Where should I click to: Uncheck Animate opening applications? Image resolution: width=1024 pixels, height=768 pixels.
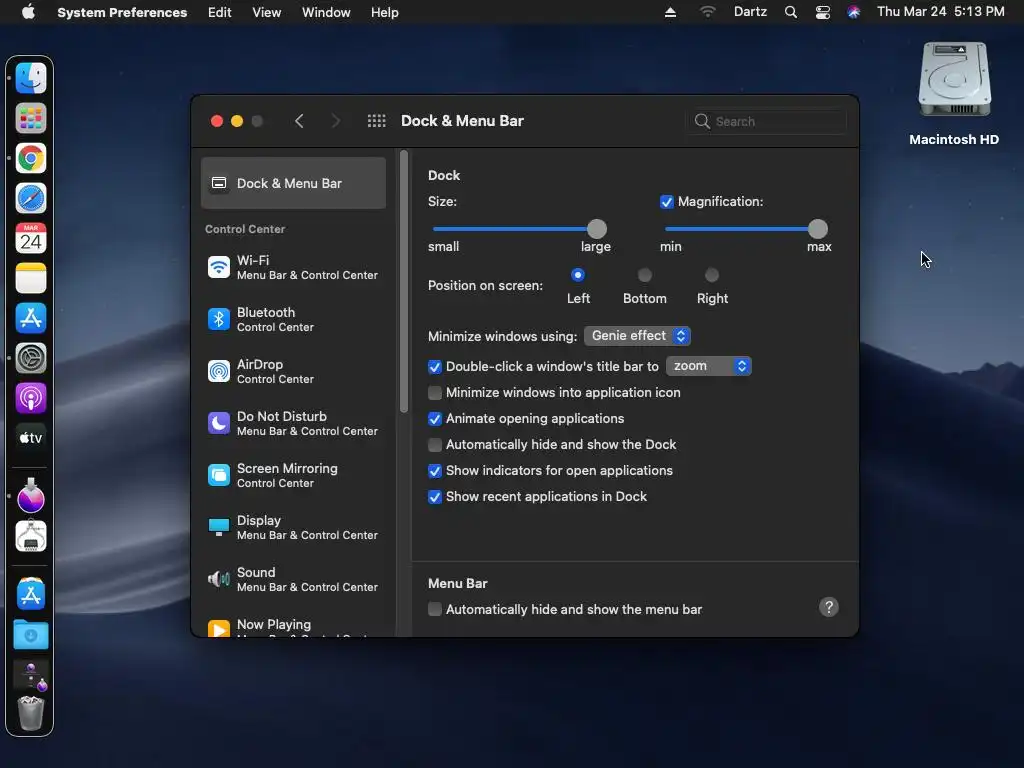(435, 419)
